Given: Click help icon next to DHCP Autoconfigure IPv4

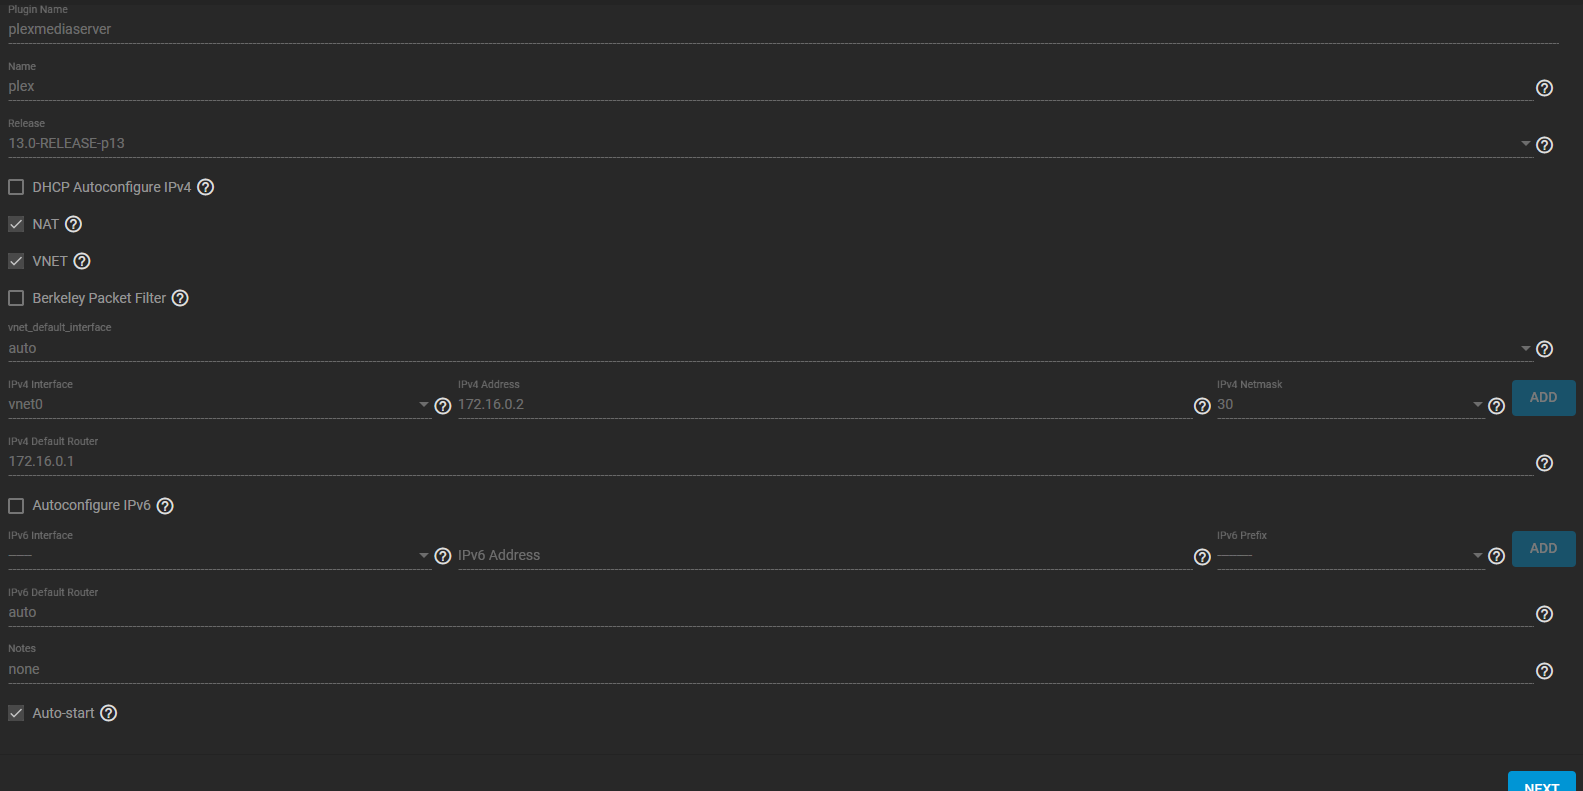Looking at the screenshot, I should 206,187.
